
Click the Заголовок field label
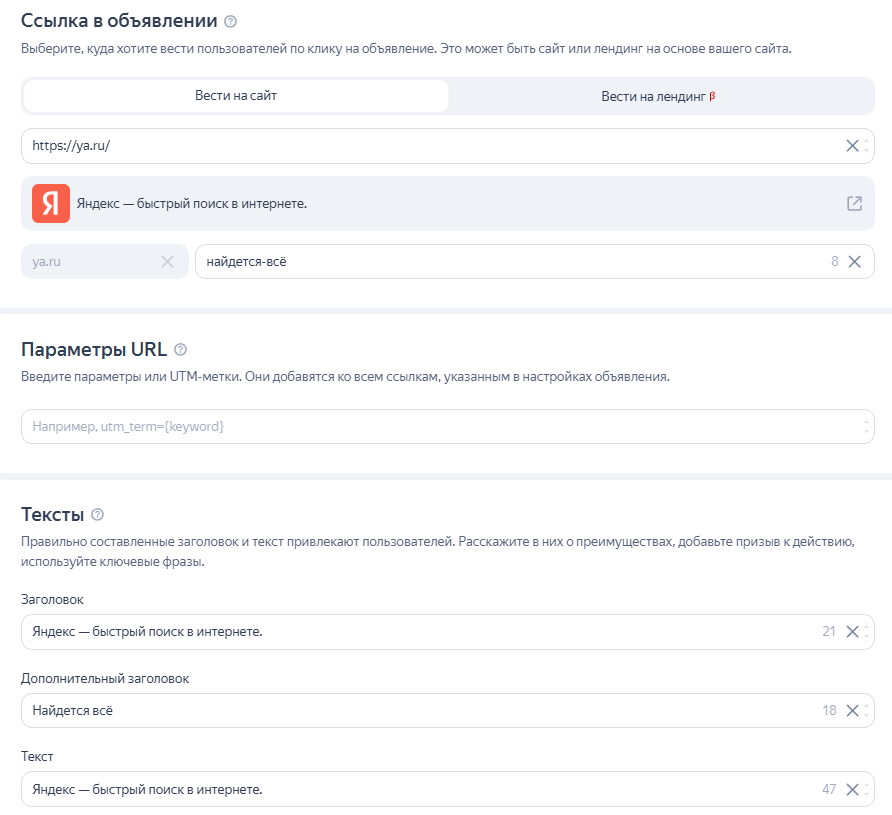tap(52, 599)
